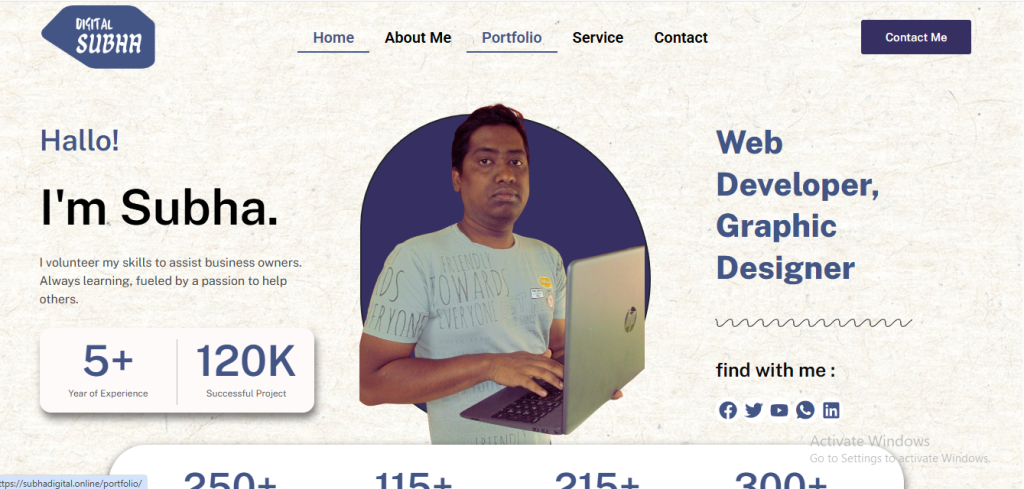1024x489 pixels.
Task: Click the 120K Successful Project stat
Action: (246, 370)
